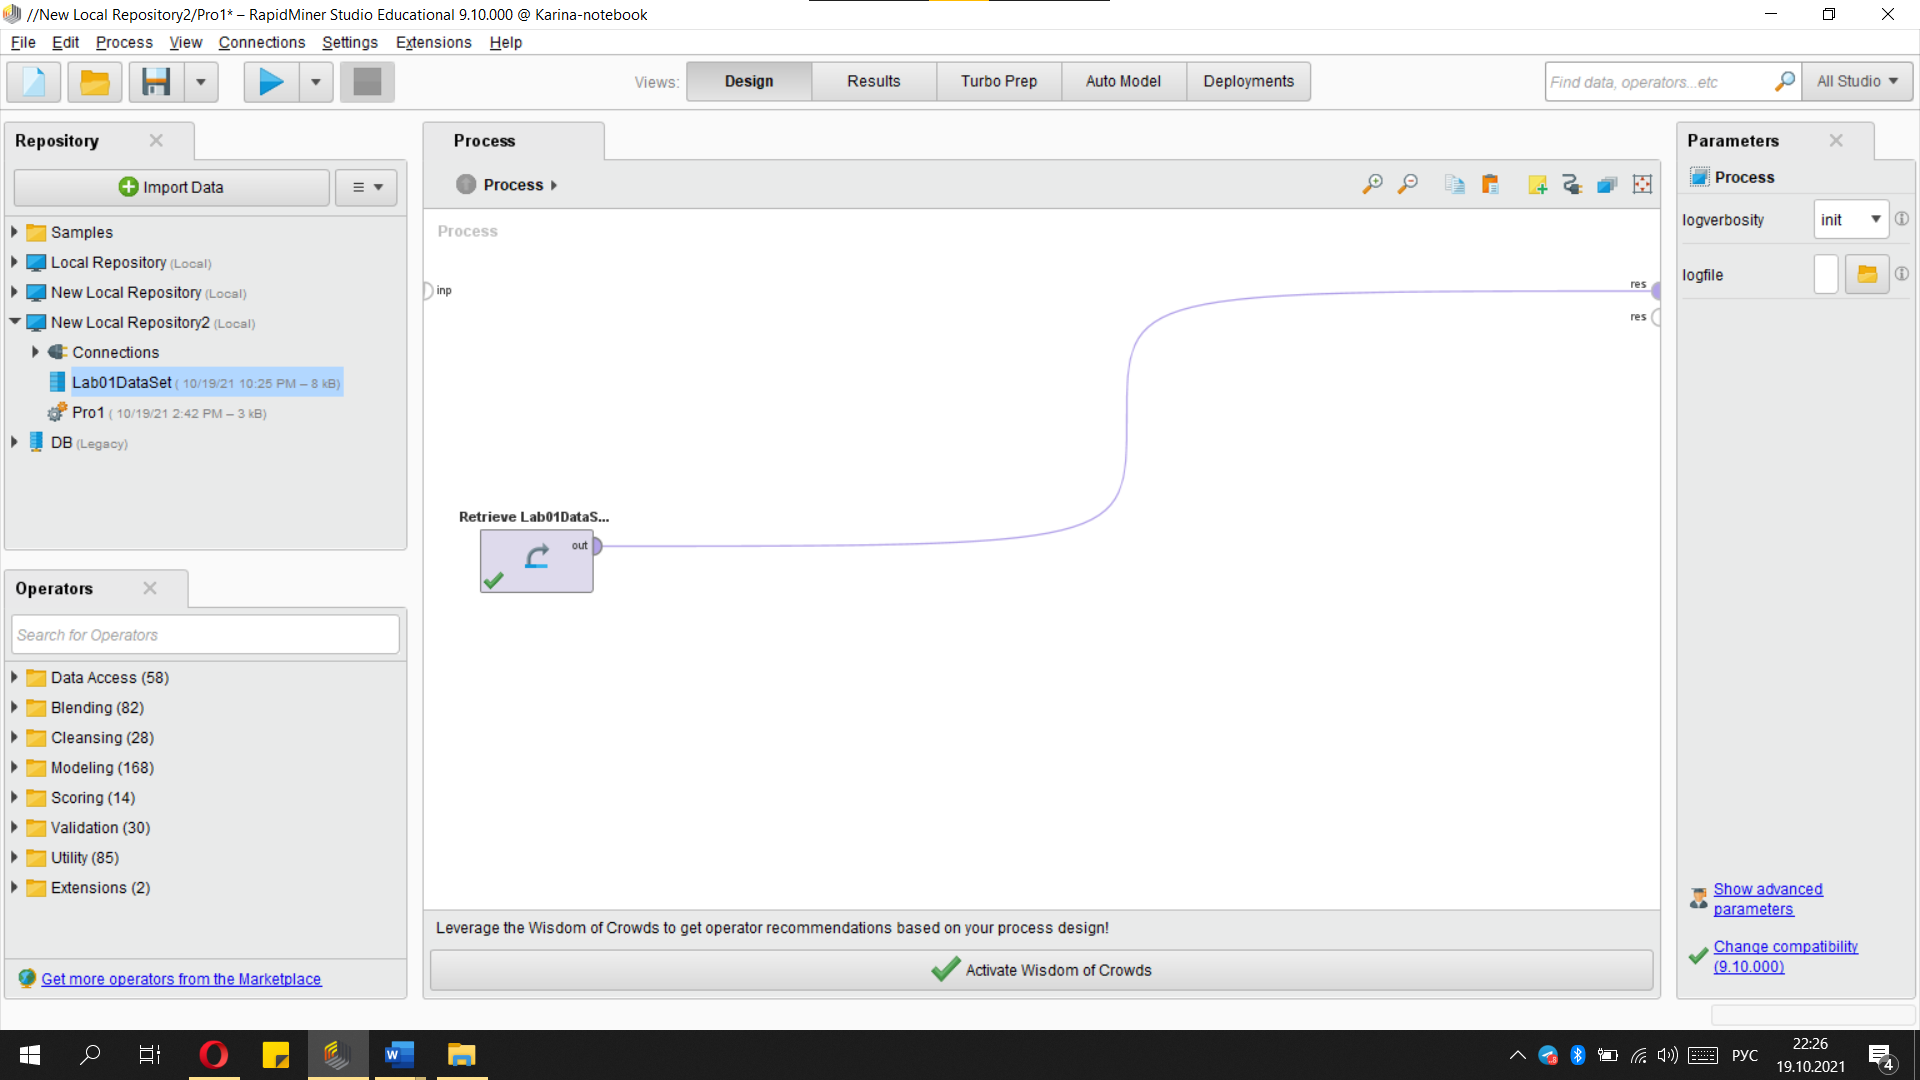Expand the Samples repository folder
Viewport: 1920px width, 1080px height.
coord(15,232)
